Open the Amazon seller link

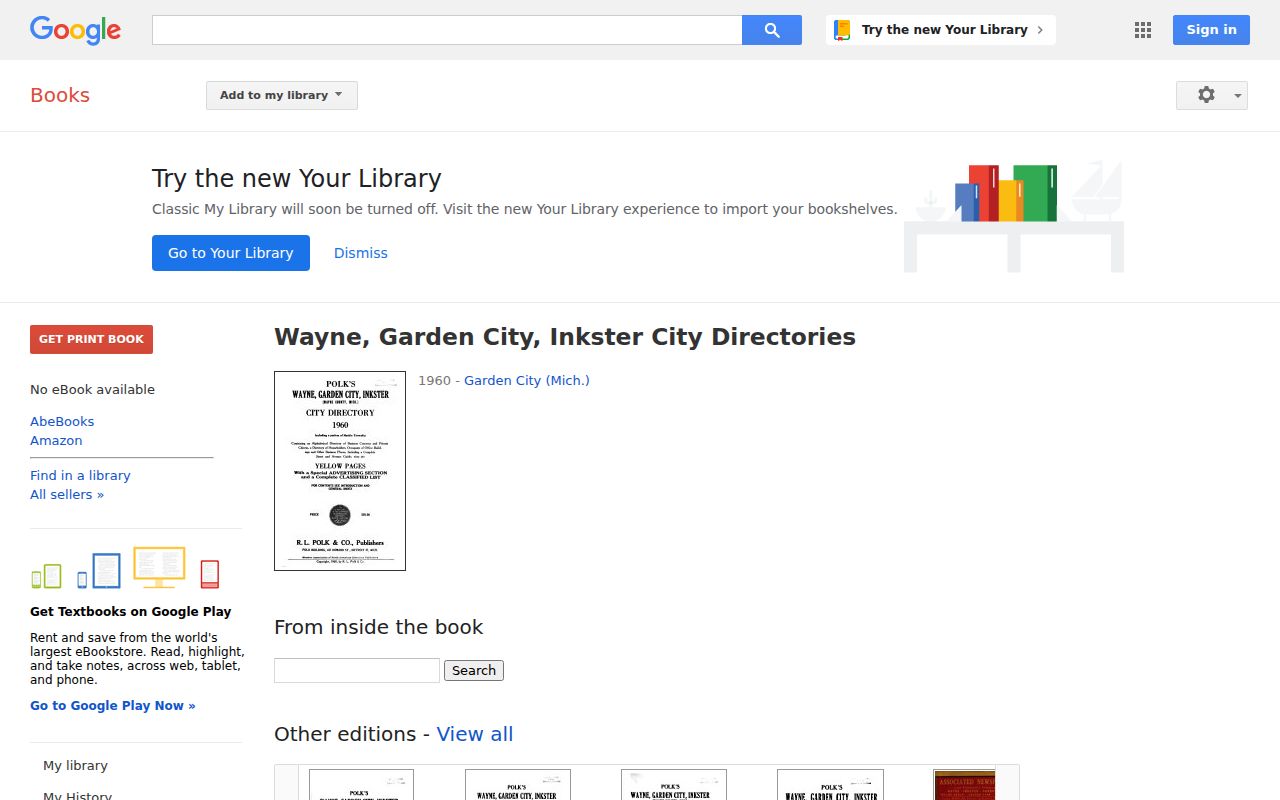56,440
